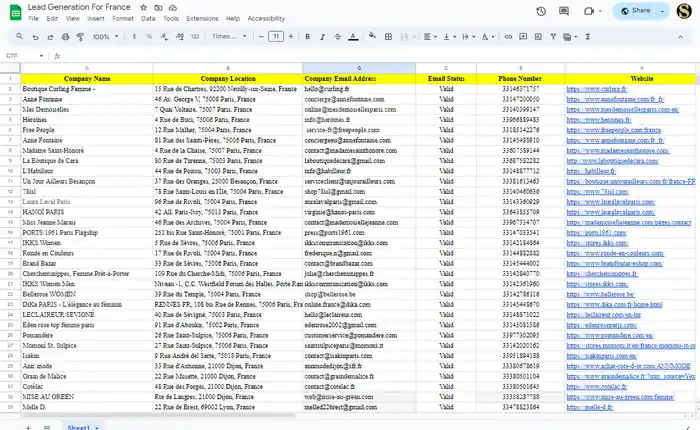Screen dimensions: 700x430
Task: Toggle strikethrough formatting
Action: coord(338,37)
